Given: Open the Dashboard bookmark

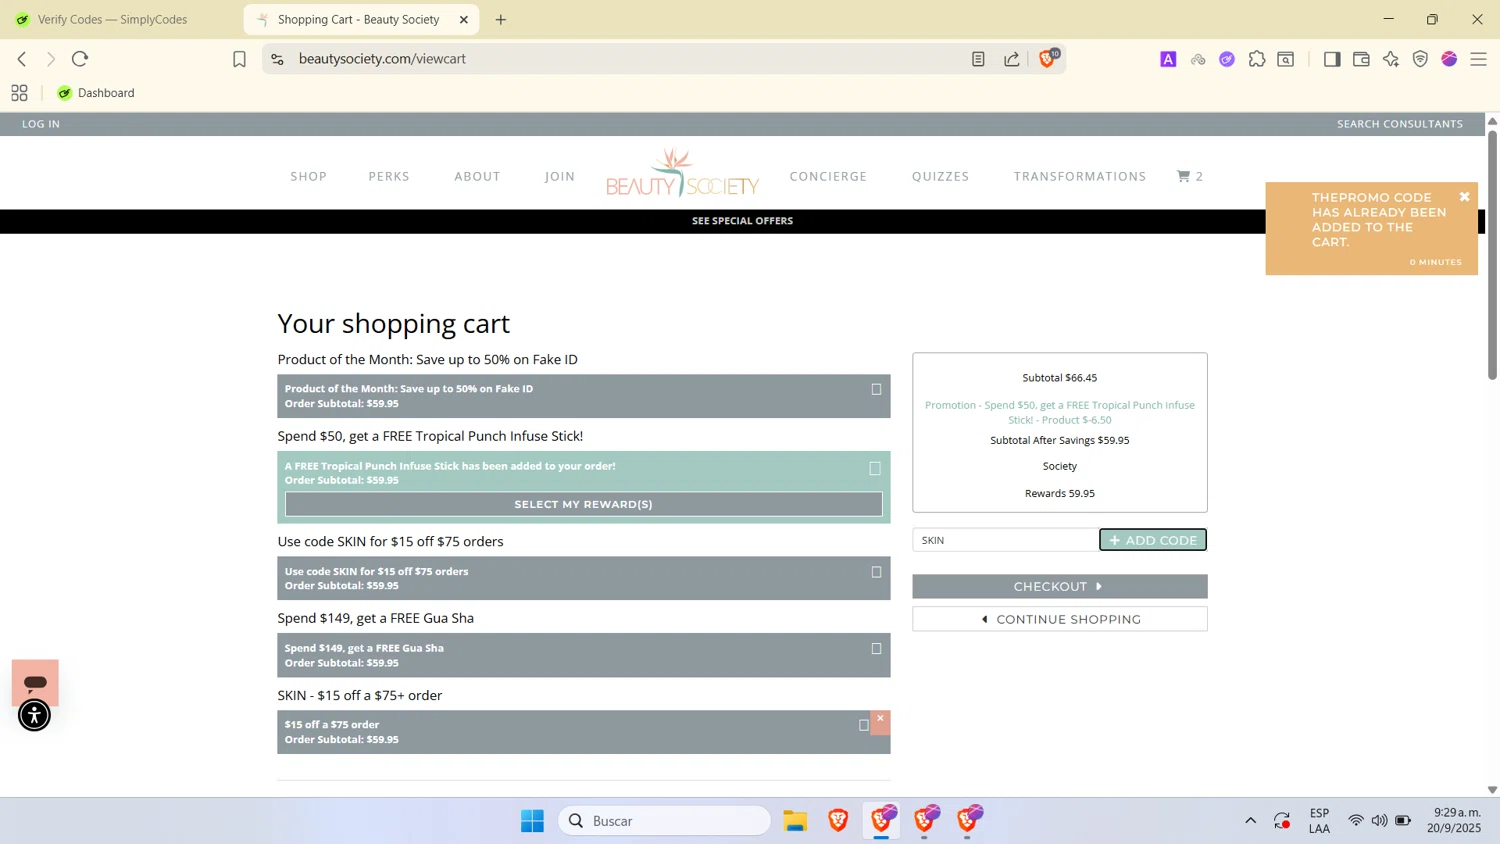Looking at the screenshot, I should [x=96, y=93].
